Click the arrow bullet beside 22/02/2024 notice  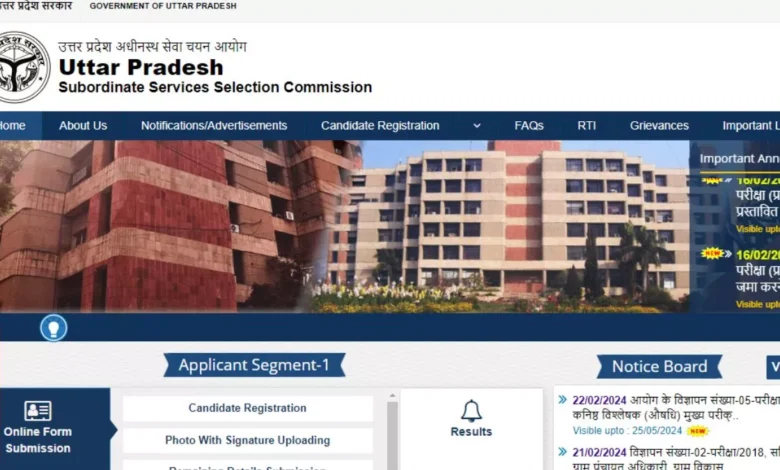click(563, 399)
